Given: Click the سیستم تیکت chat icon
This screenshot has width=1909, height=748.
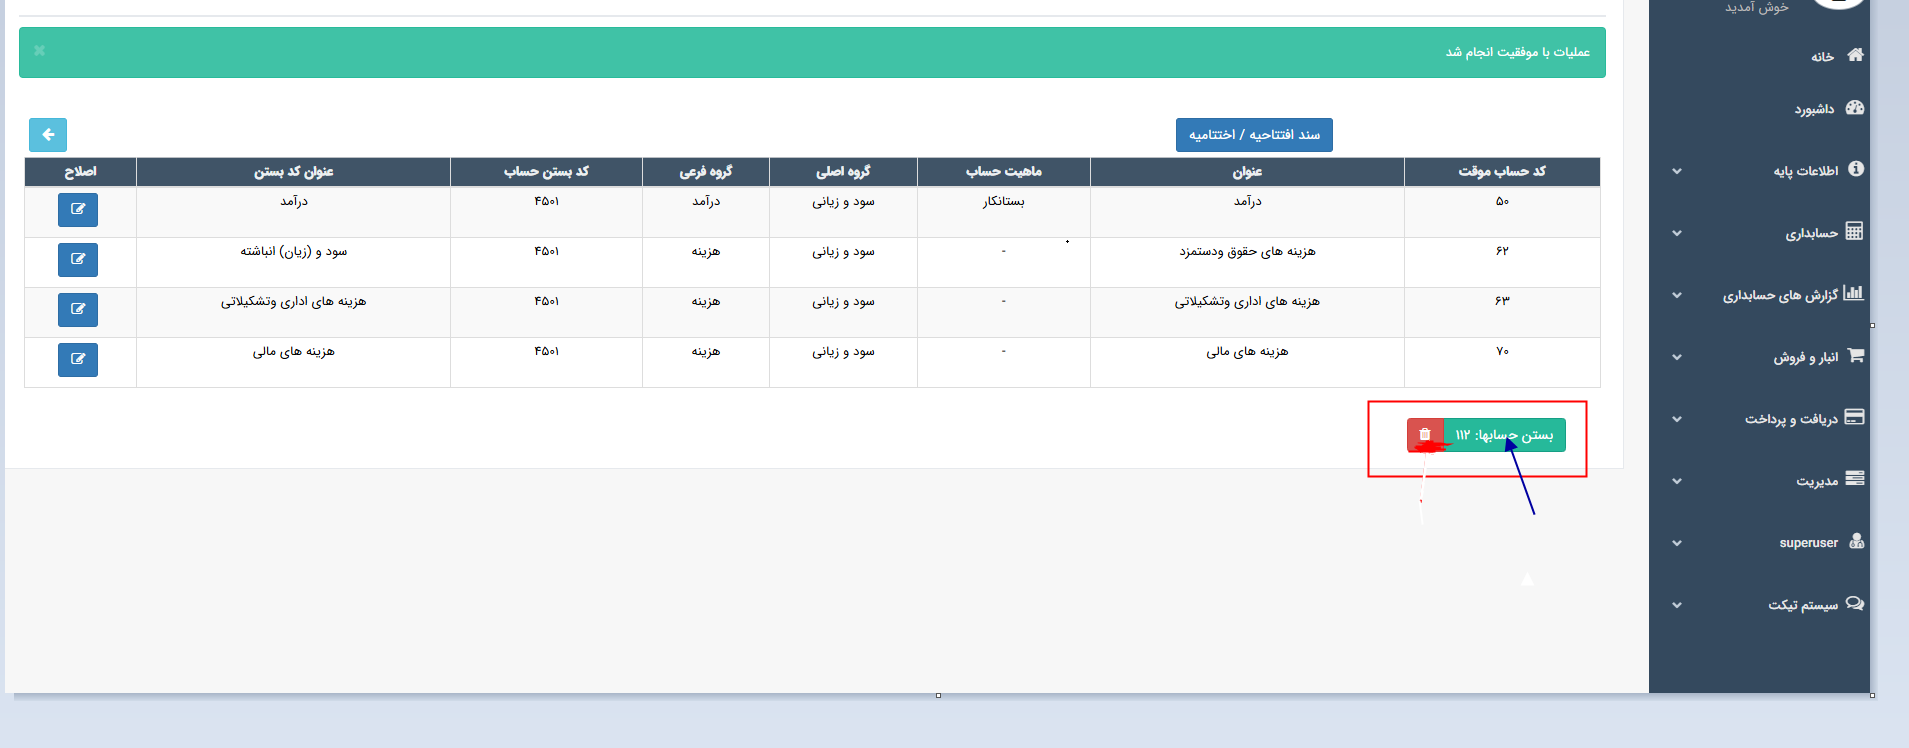Looking at the screenshot, I should coord(1855,604).
